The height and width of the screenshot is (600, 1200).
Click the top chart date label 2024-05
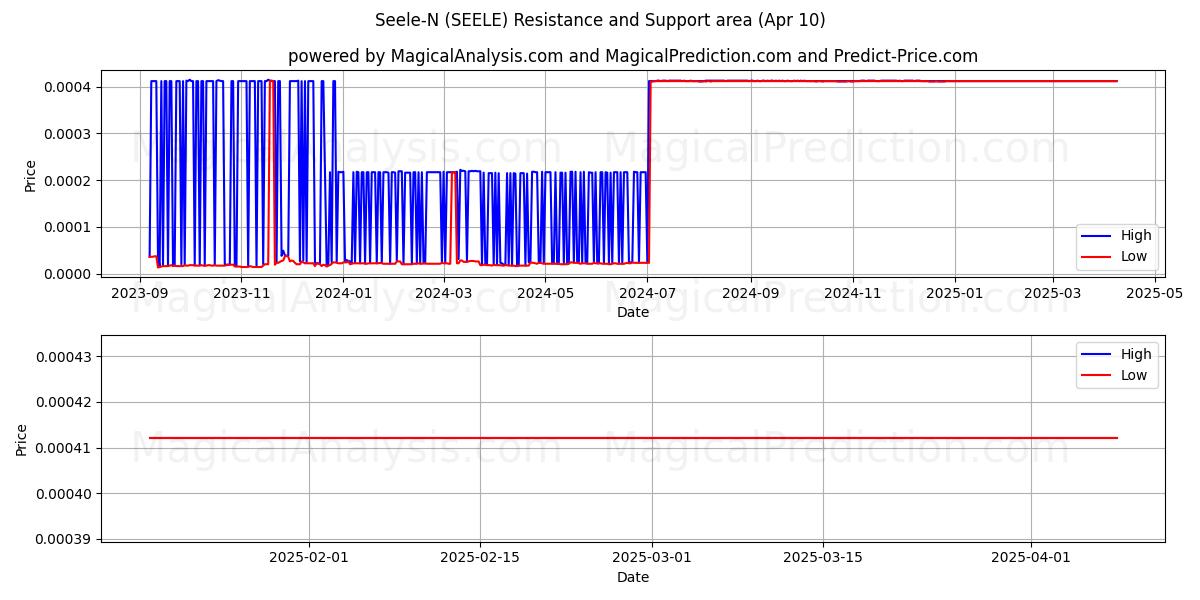click(x=546, y=294)
